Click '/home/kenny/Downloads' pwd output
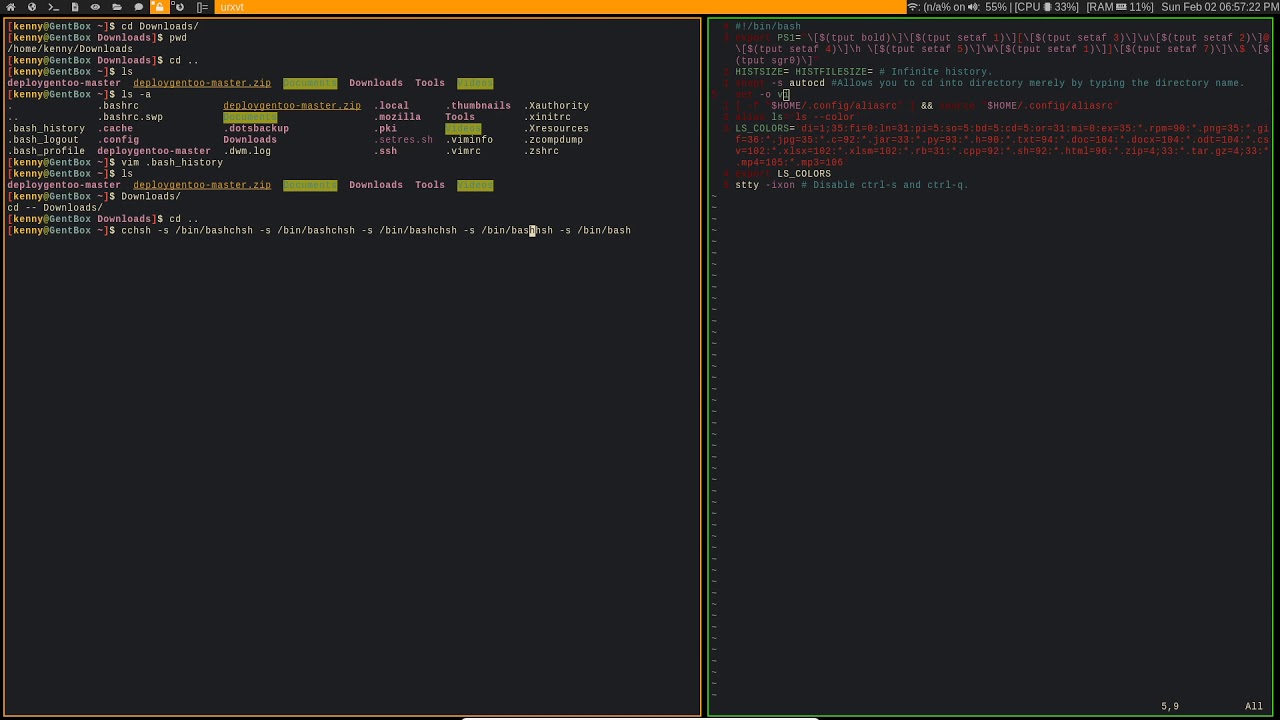Viewport: 1280px width, 720px height. [x=70, y=49]
